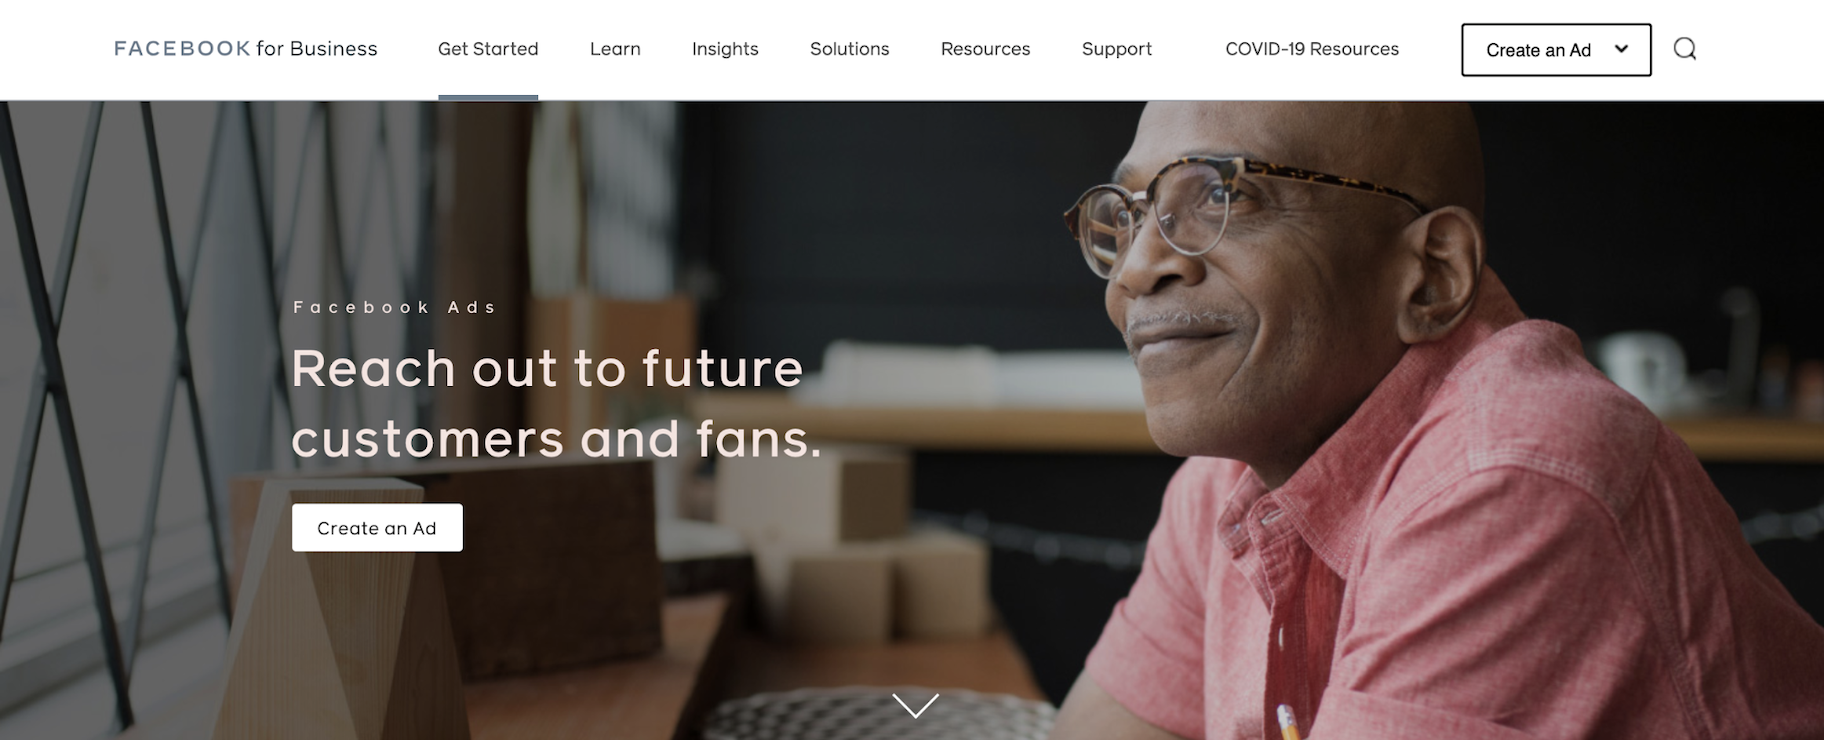Open the Get Started menu
The width and height of the screenshot is (1824, 740).
click(x=488, y=49)
